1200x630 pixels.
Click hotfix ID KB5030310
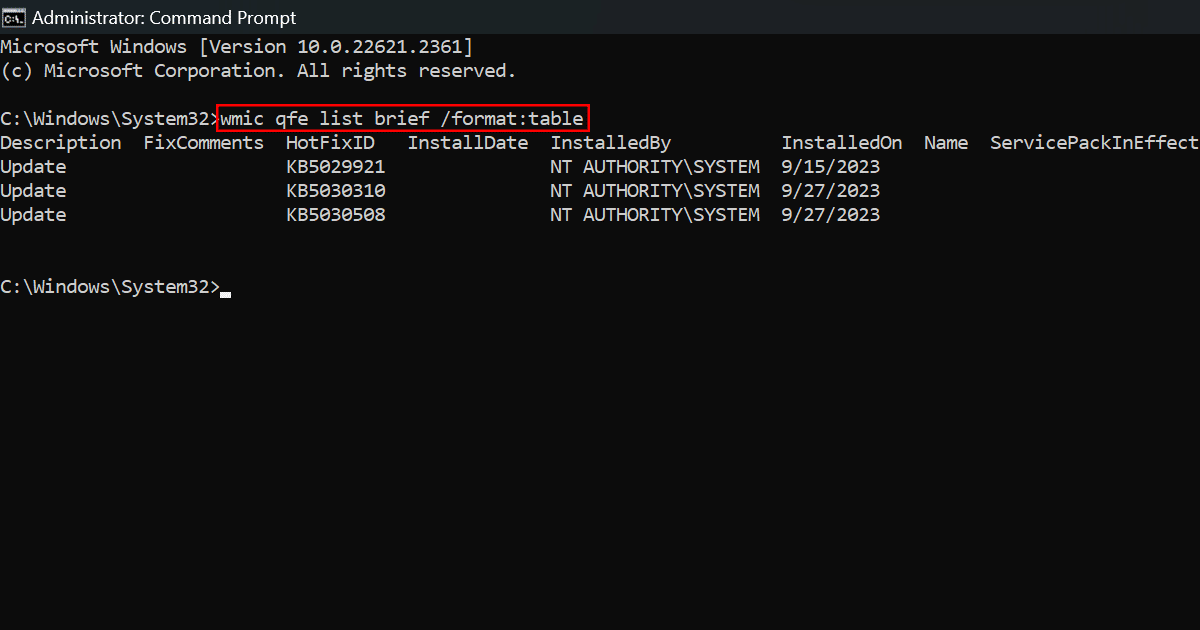(336, 191)
